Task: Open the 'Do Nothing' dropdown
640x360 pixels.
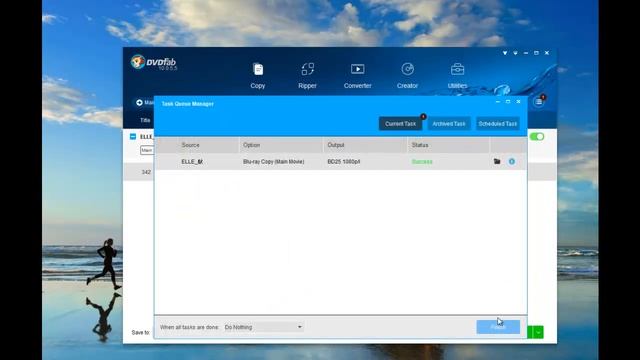Action: (x=263, y=327)
